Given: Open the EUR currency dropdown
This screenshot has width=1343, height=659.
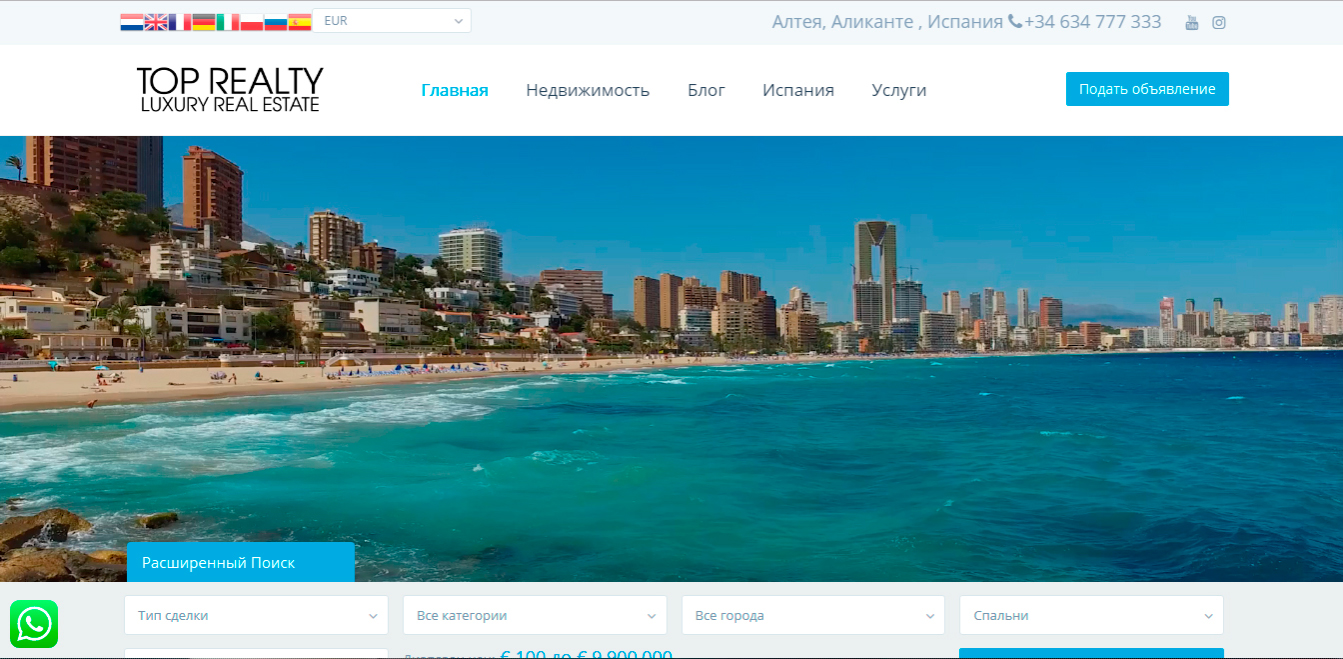Looking at the screenshot, I should pyautogui.click(x=392, y=21).
